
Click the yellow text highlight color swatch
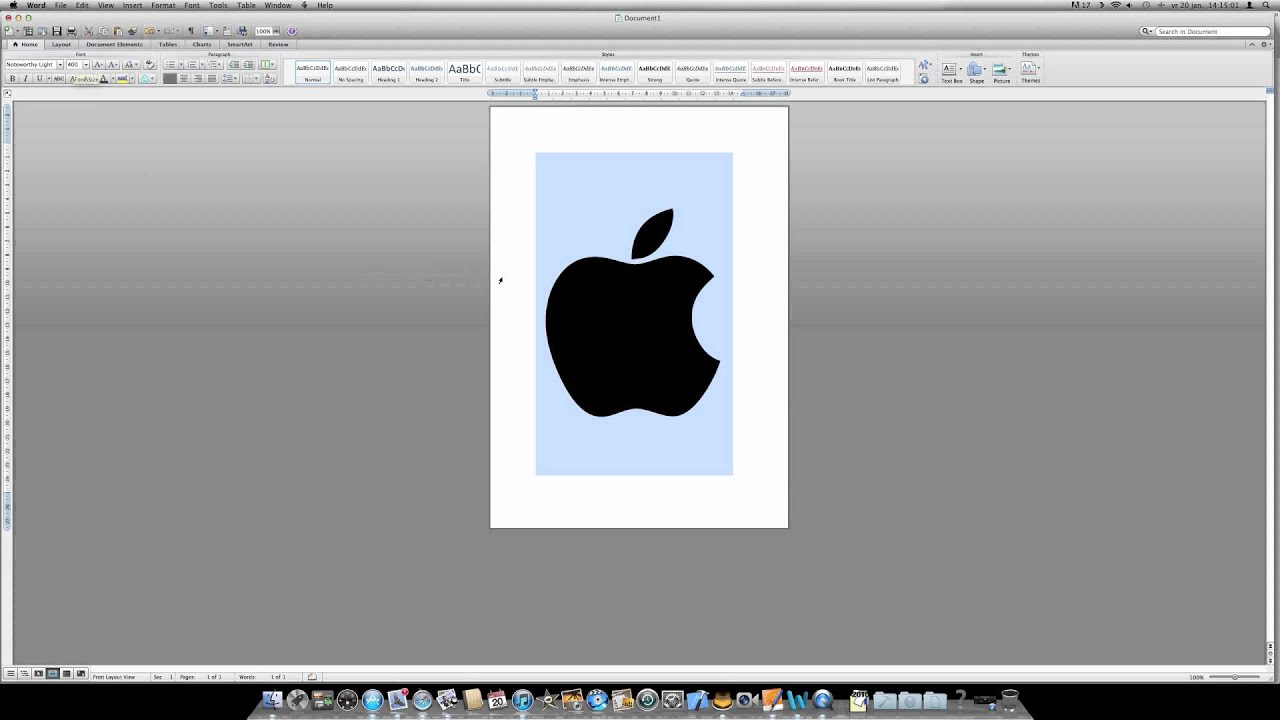point(122,78)
